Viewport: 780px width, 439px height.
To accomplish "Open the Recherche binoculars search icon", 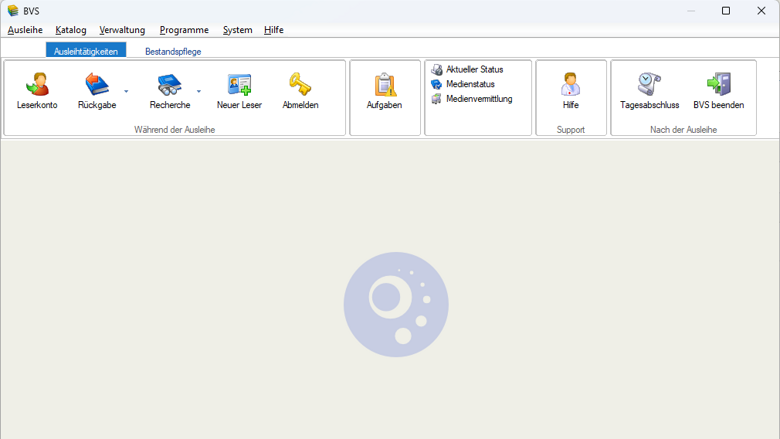I will click(x=170, y=84).
